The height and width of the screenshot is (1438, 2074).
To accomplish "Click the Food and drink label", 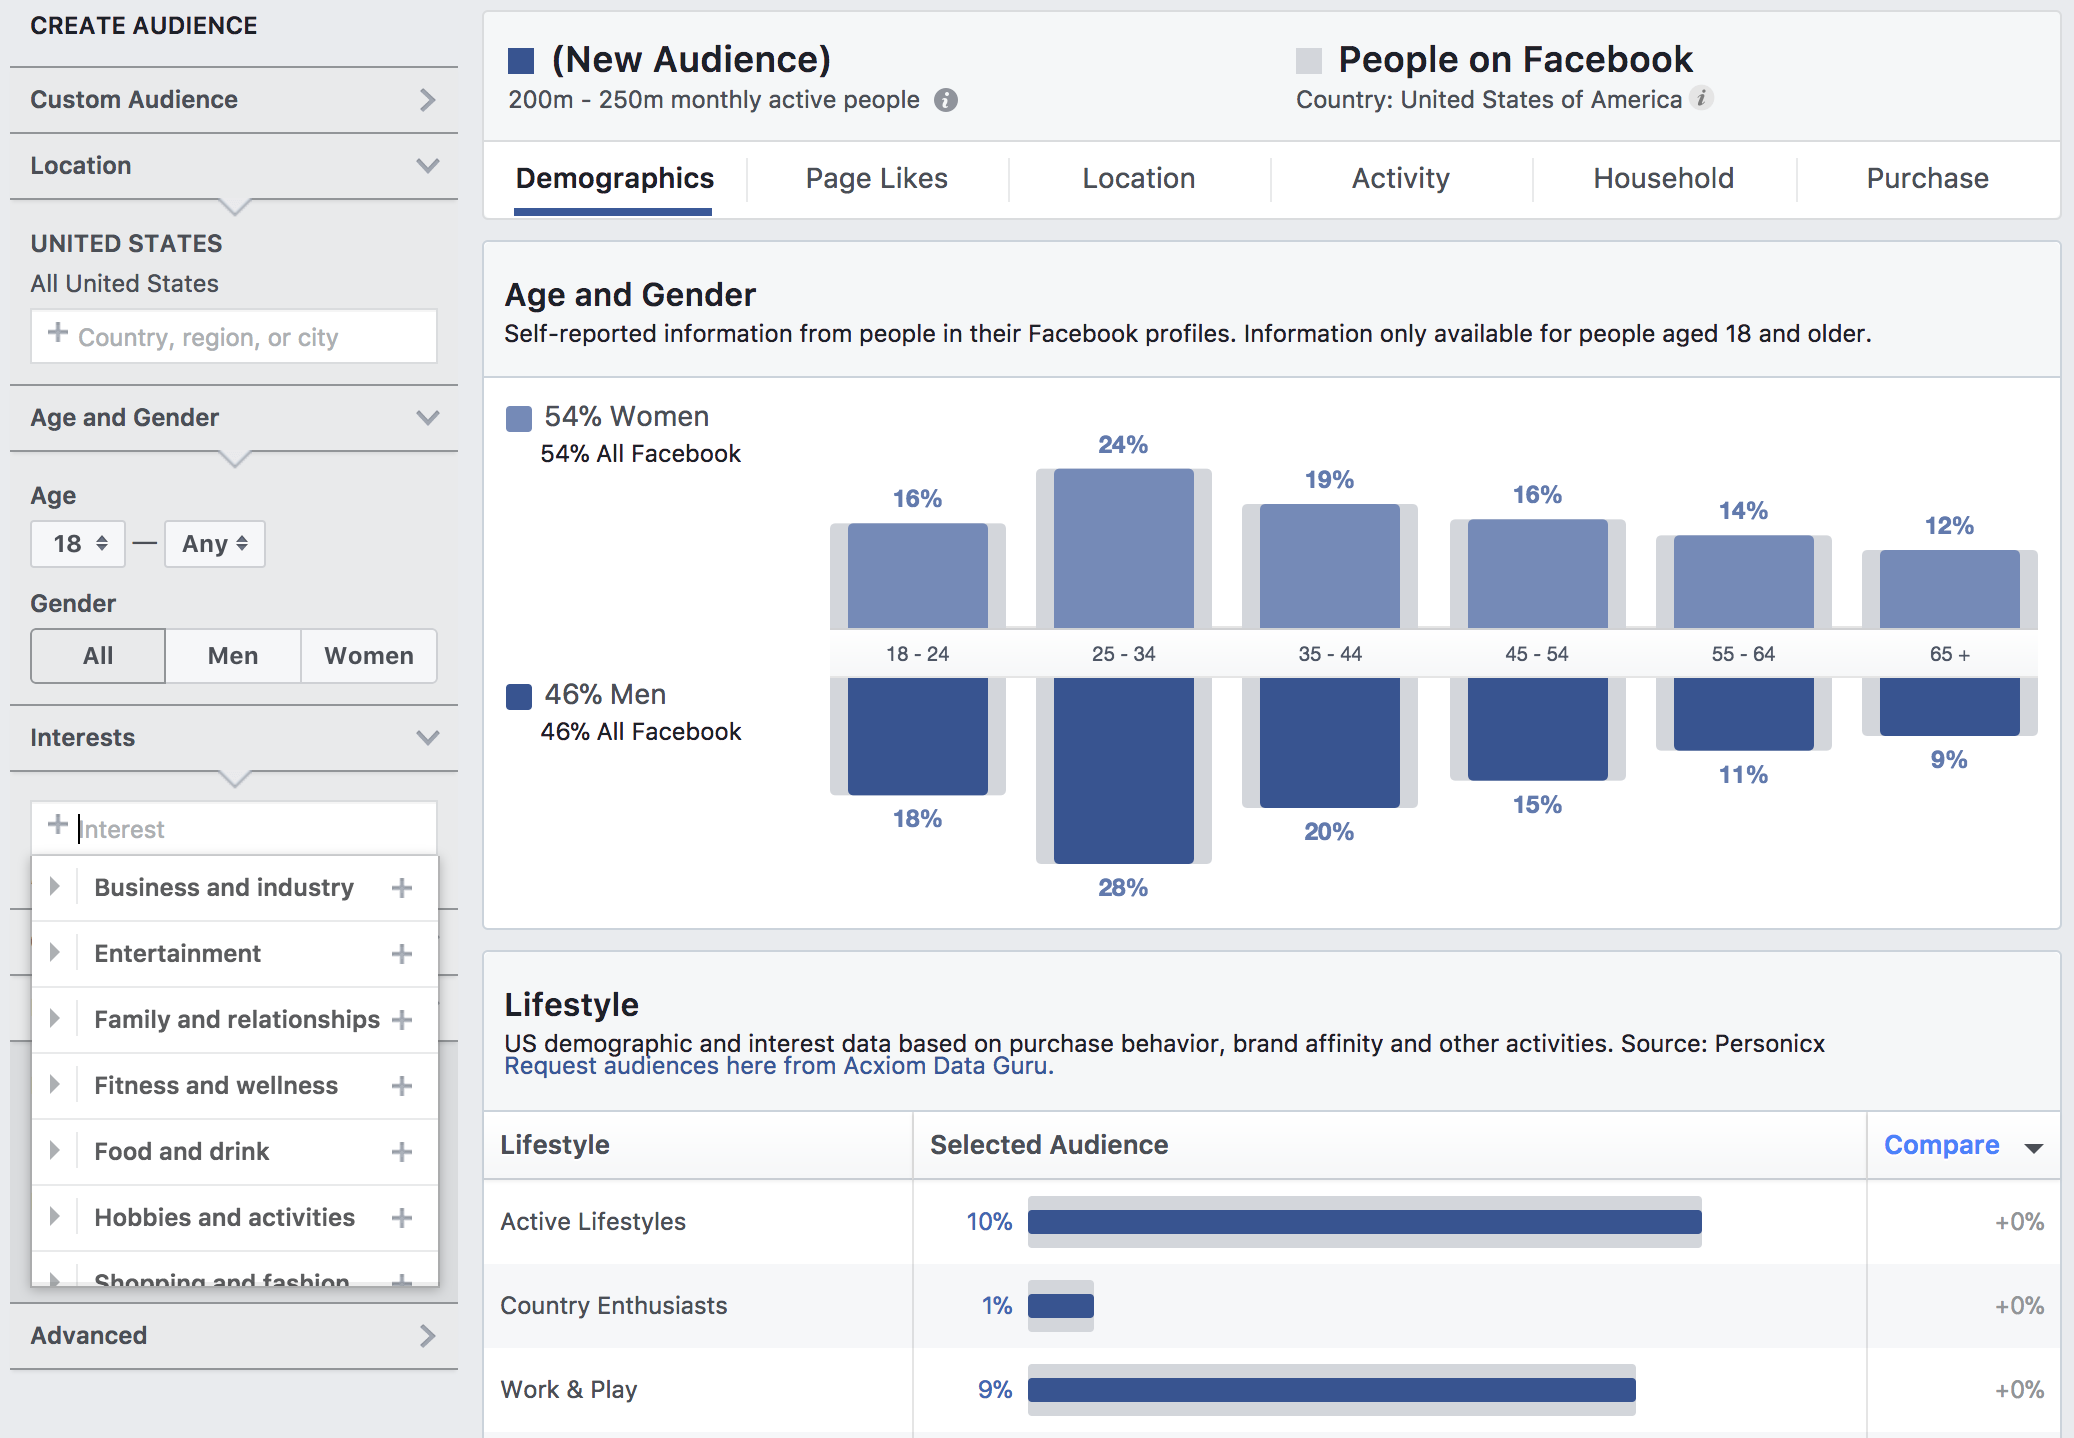I will [x=182, y=1152].
